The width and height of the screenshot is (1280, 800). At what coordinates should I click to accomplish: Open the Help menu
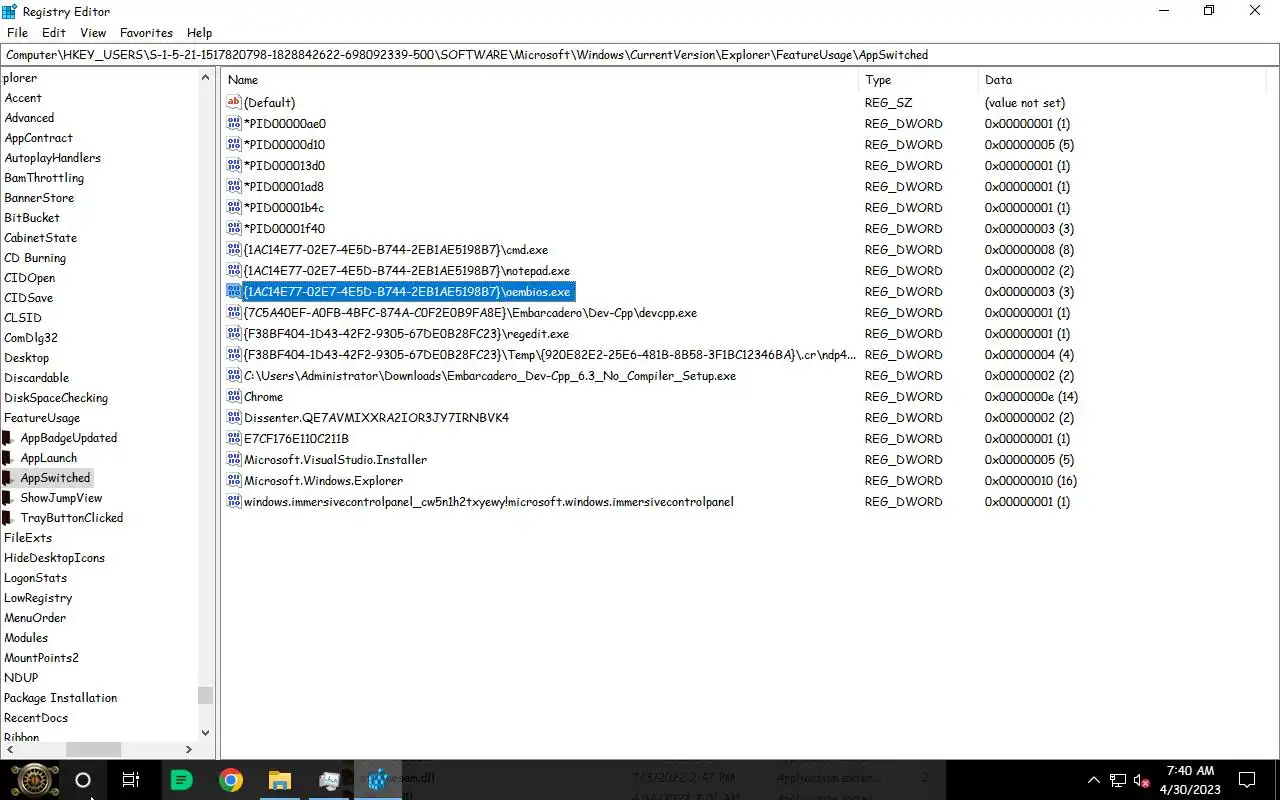pos(200,33)
